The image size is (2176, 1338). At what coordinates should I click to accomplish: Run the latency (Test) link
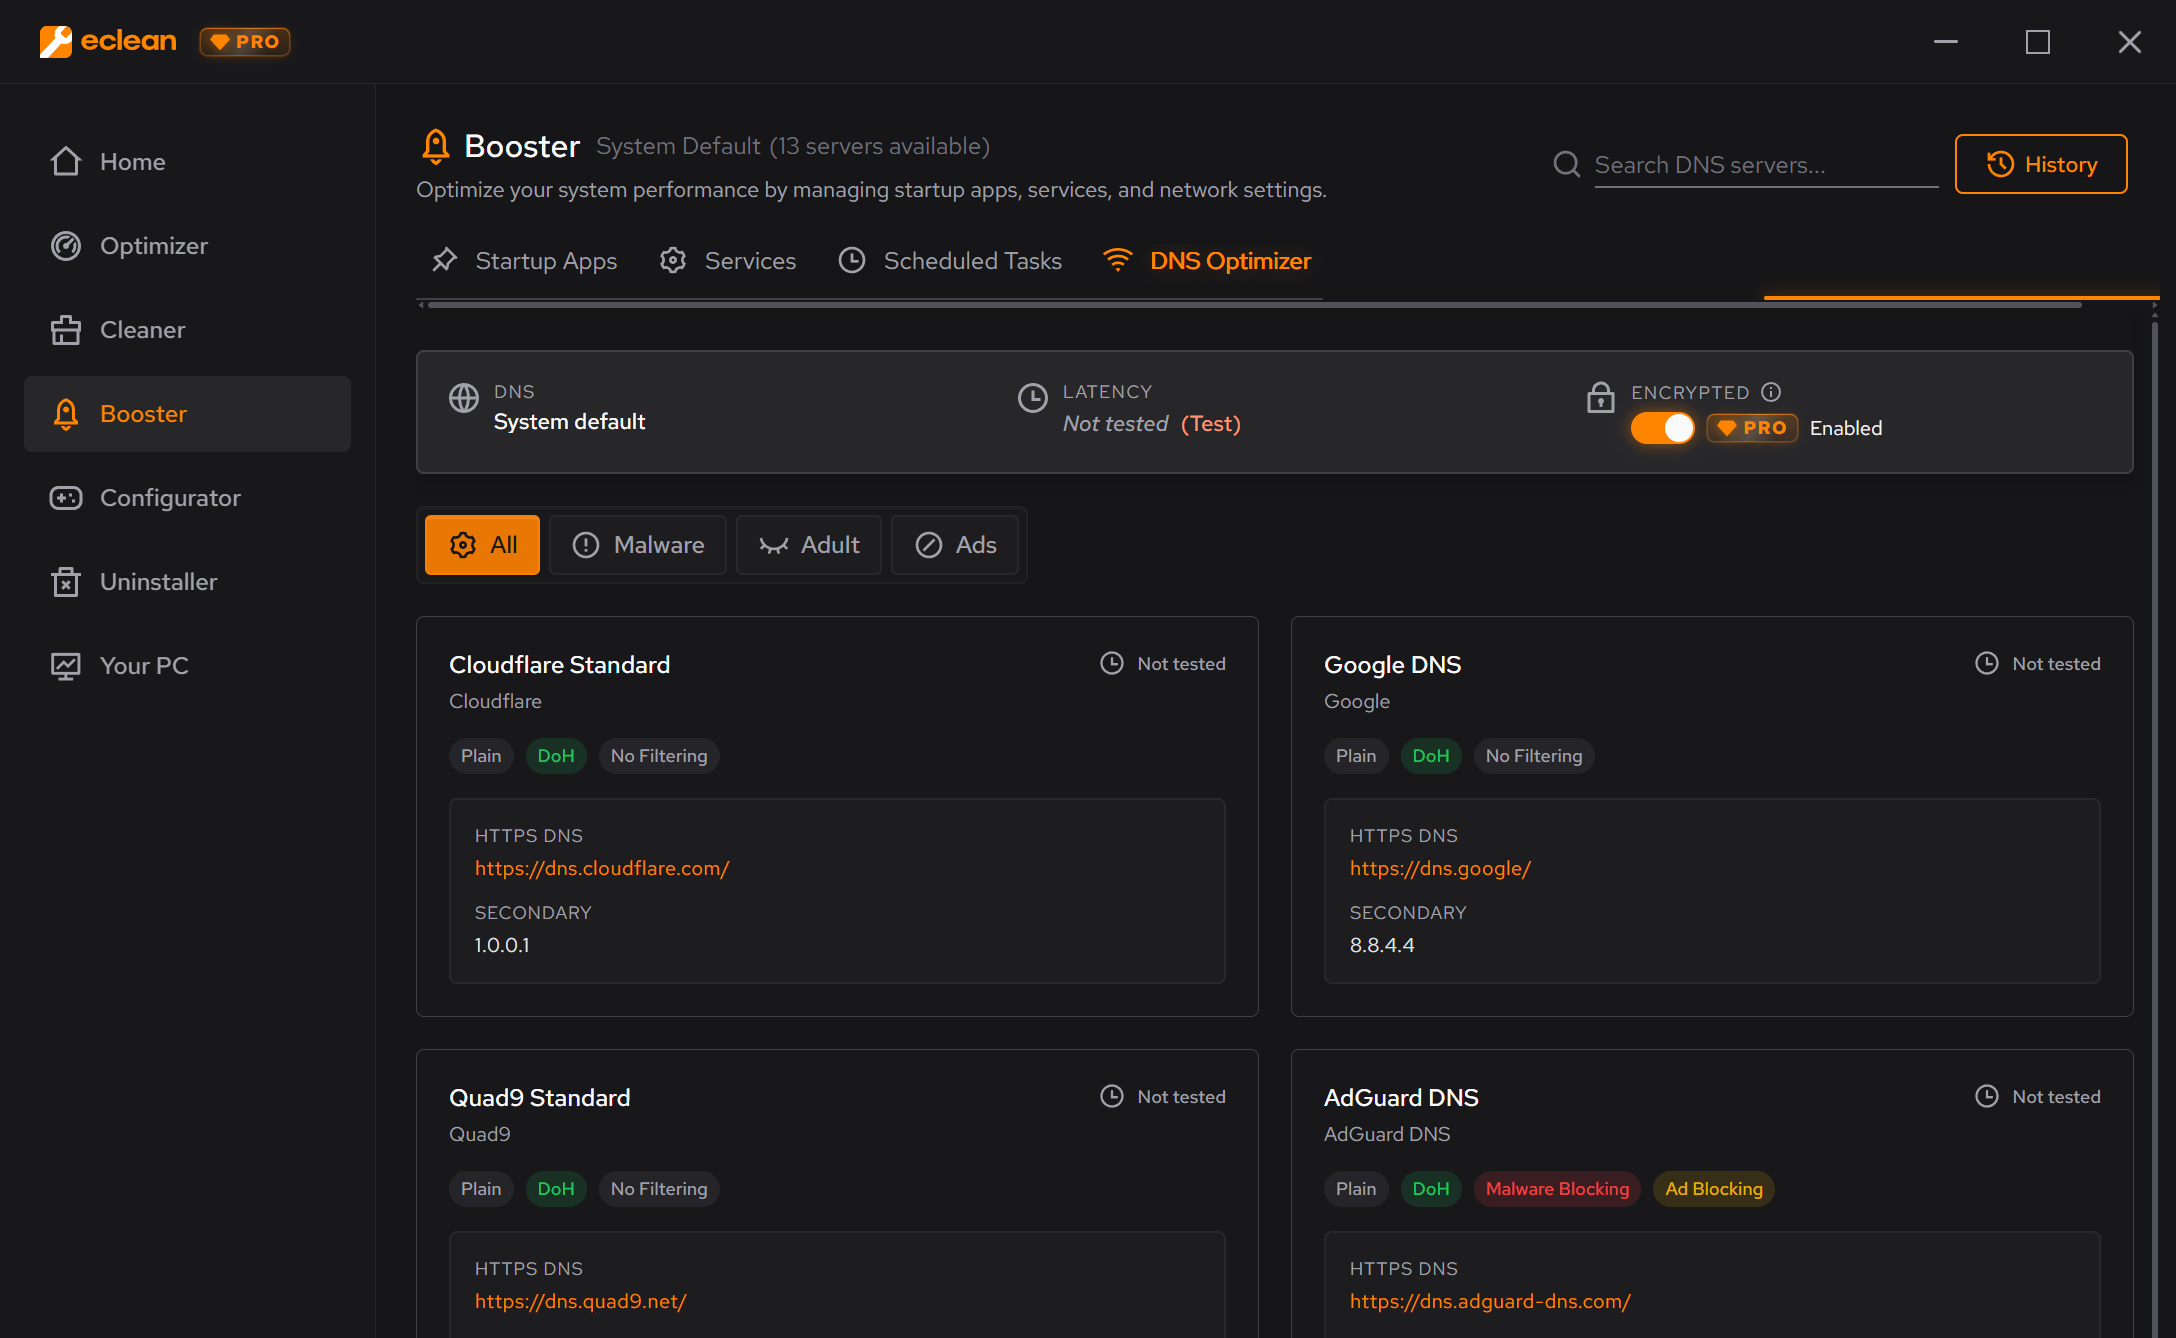click(1211, 424)
